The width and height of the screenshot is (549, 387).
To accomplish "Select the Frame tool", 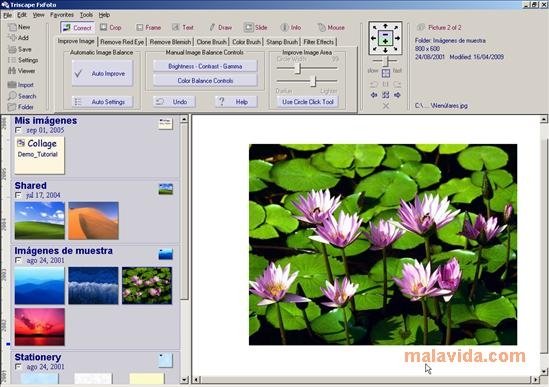I will coord(148,27).
